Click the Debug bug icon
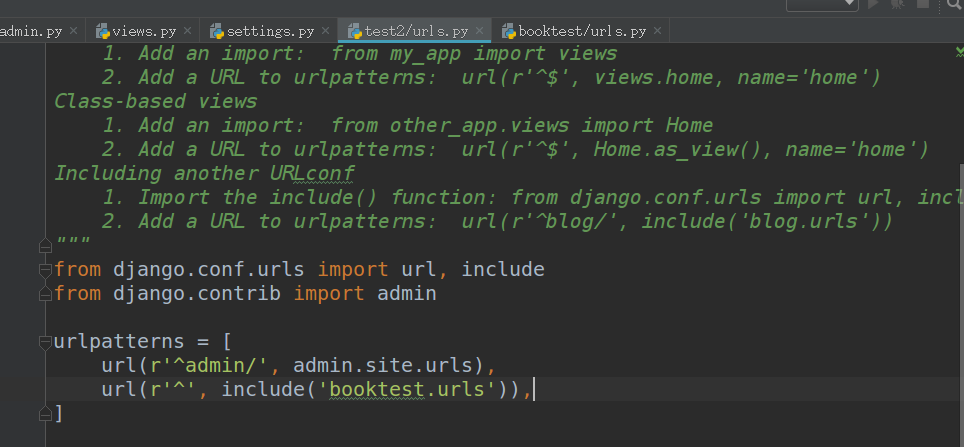Image resolution: width=964 pixels, height=447 pixels. pos(897,4)
